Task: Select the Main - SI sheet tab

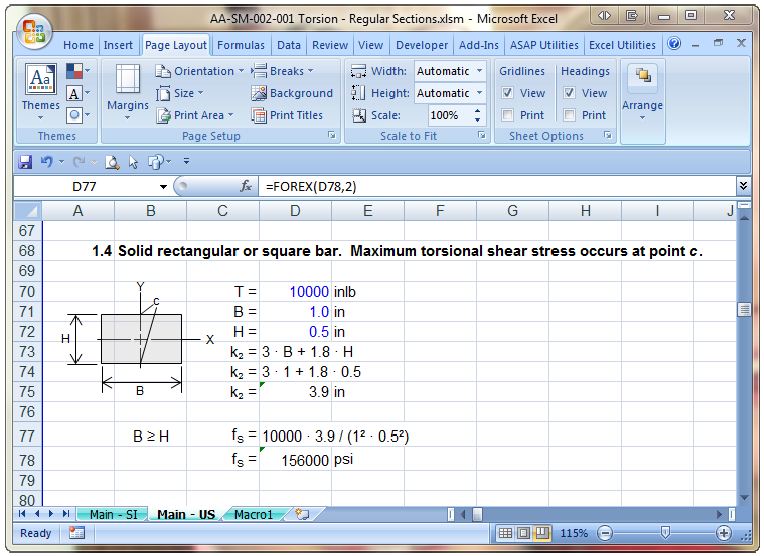Action: [x=113, y=514]
